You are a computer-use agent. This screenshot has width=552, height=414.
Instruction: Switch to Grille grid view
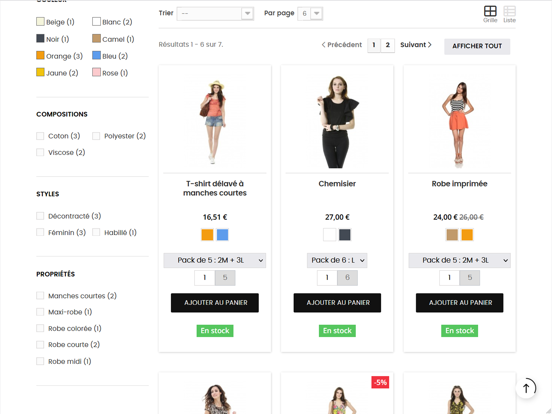pos(490,14)
